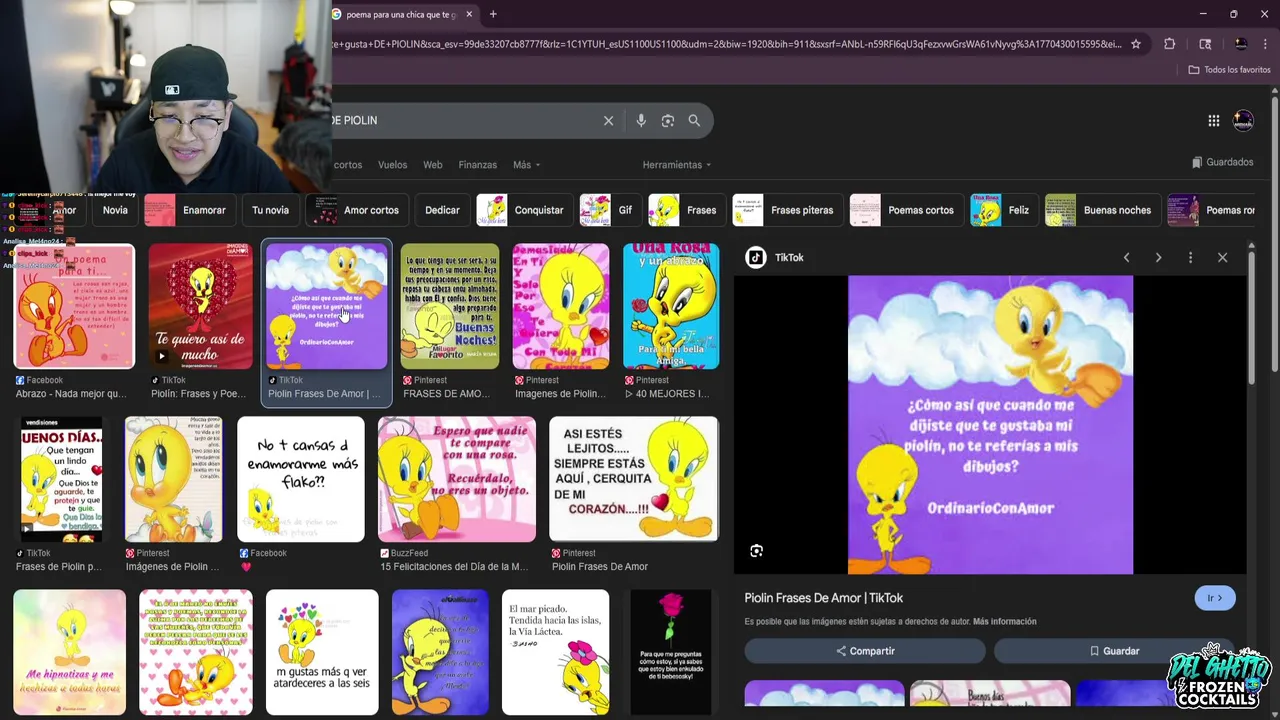The image size is (1280, 720).
Task: Filter by the Tu novia chip
Action: (270, 210)
